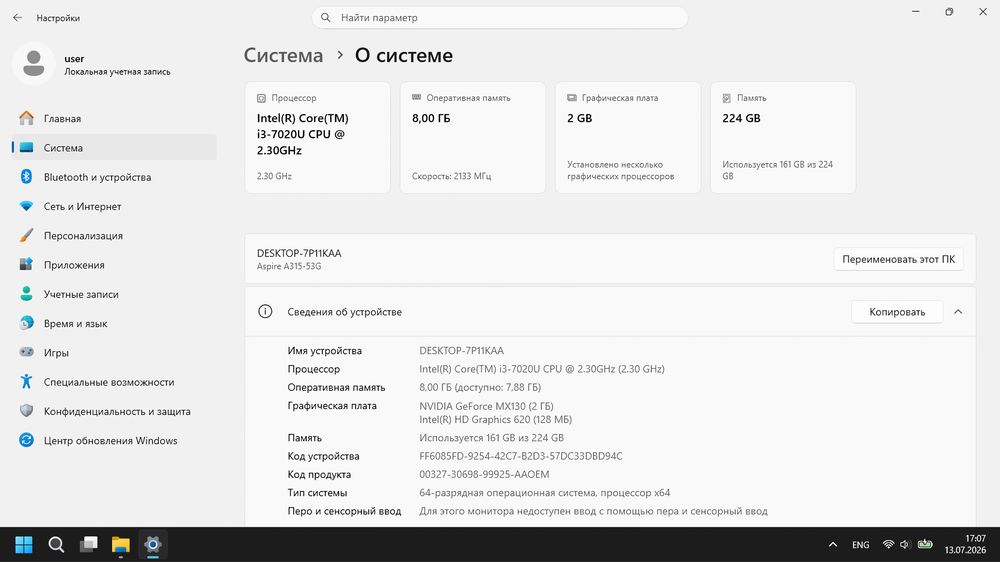Click the back arrow in Settings header
Screen dimensions: 1000x562
pyautogui.click(x=17, y=18)
